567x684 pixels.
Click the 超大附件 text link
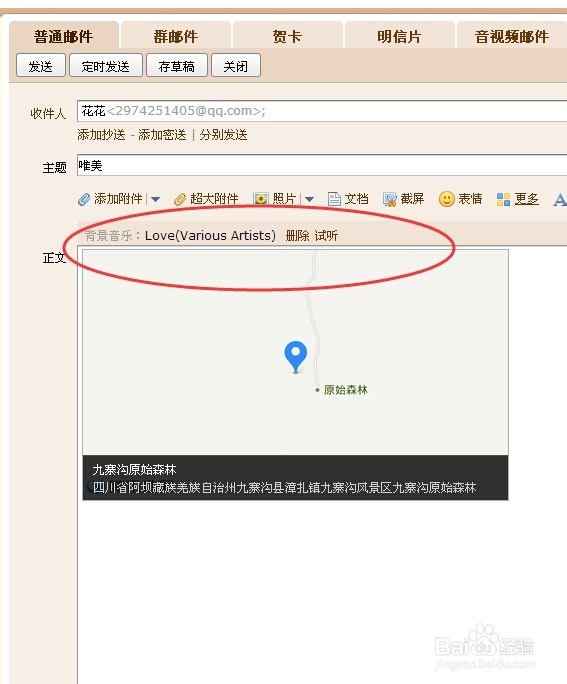(x=214, y=199)
